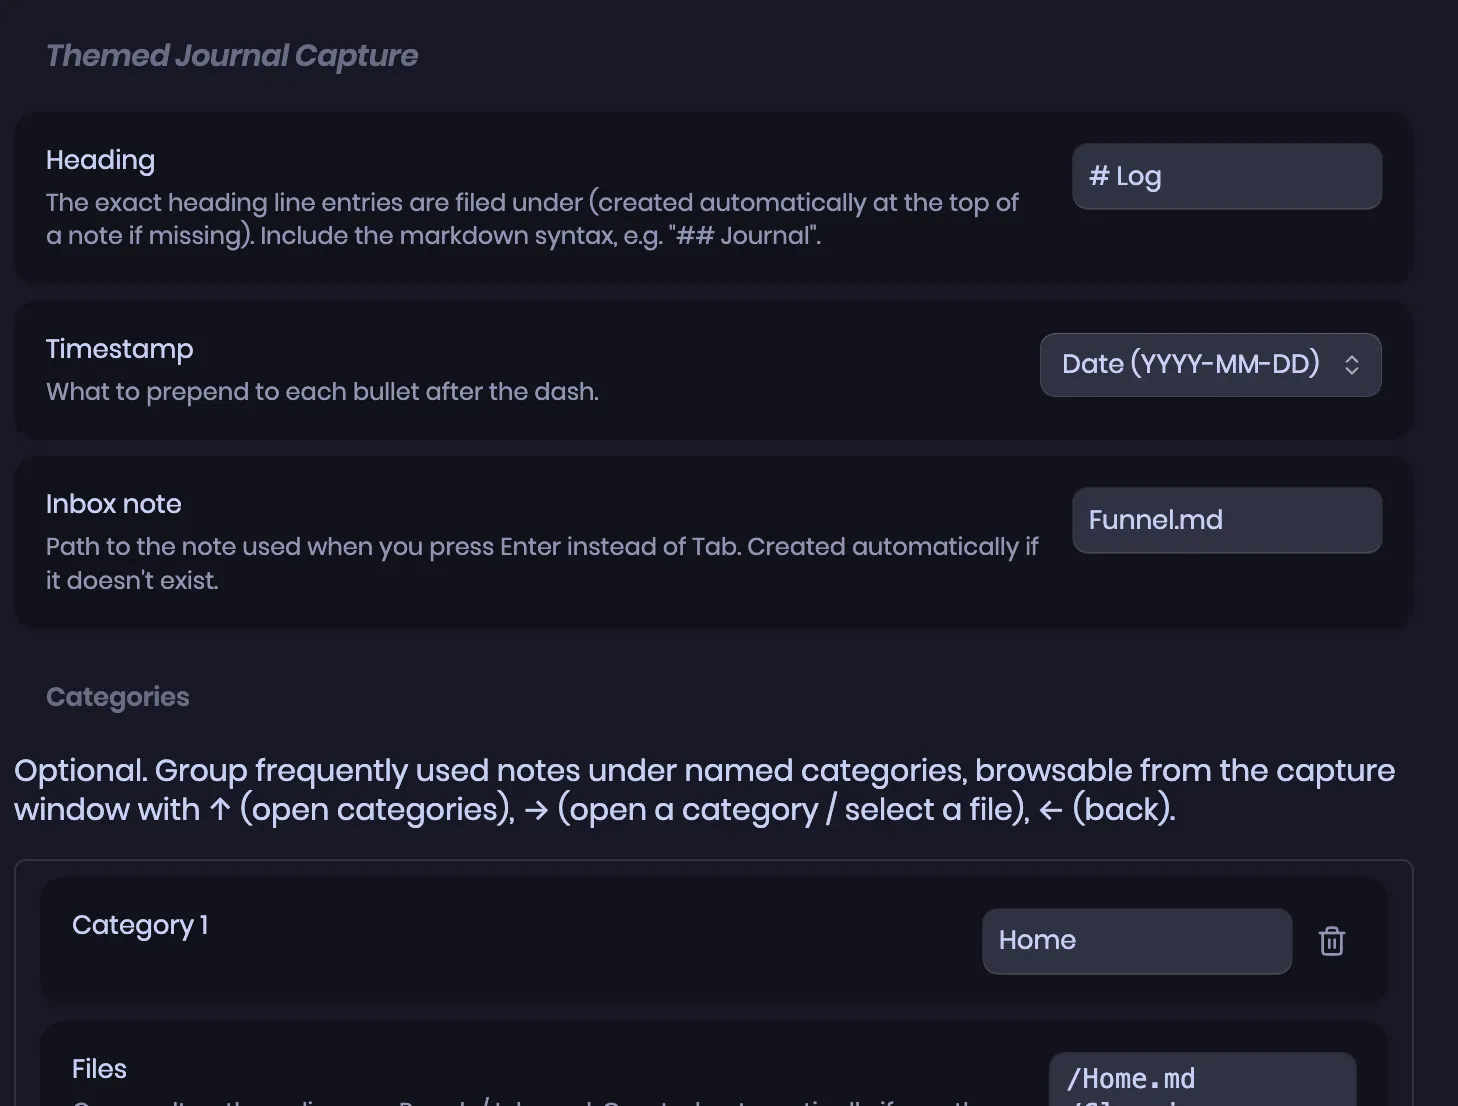1458x1106 pixels.
Task: Select the Heading setting label
Action: pyautogui.click(x=100, y=160)
